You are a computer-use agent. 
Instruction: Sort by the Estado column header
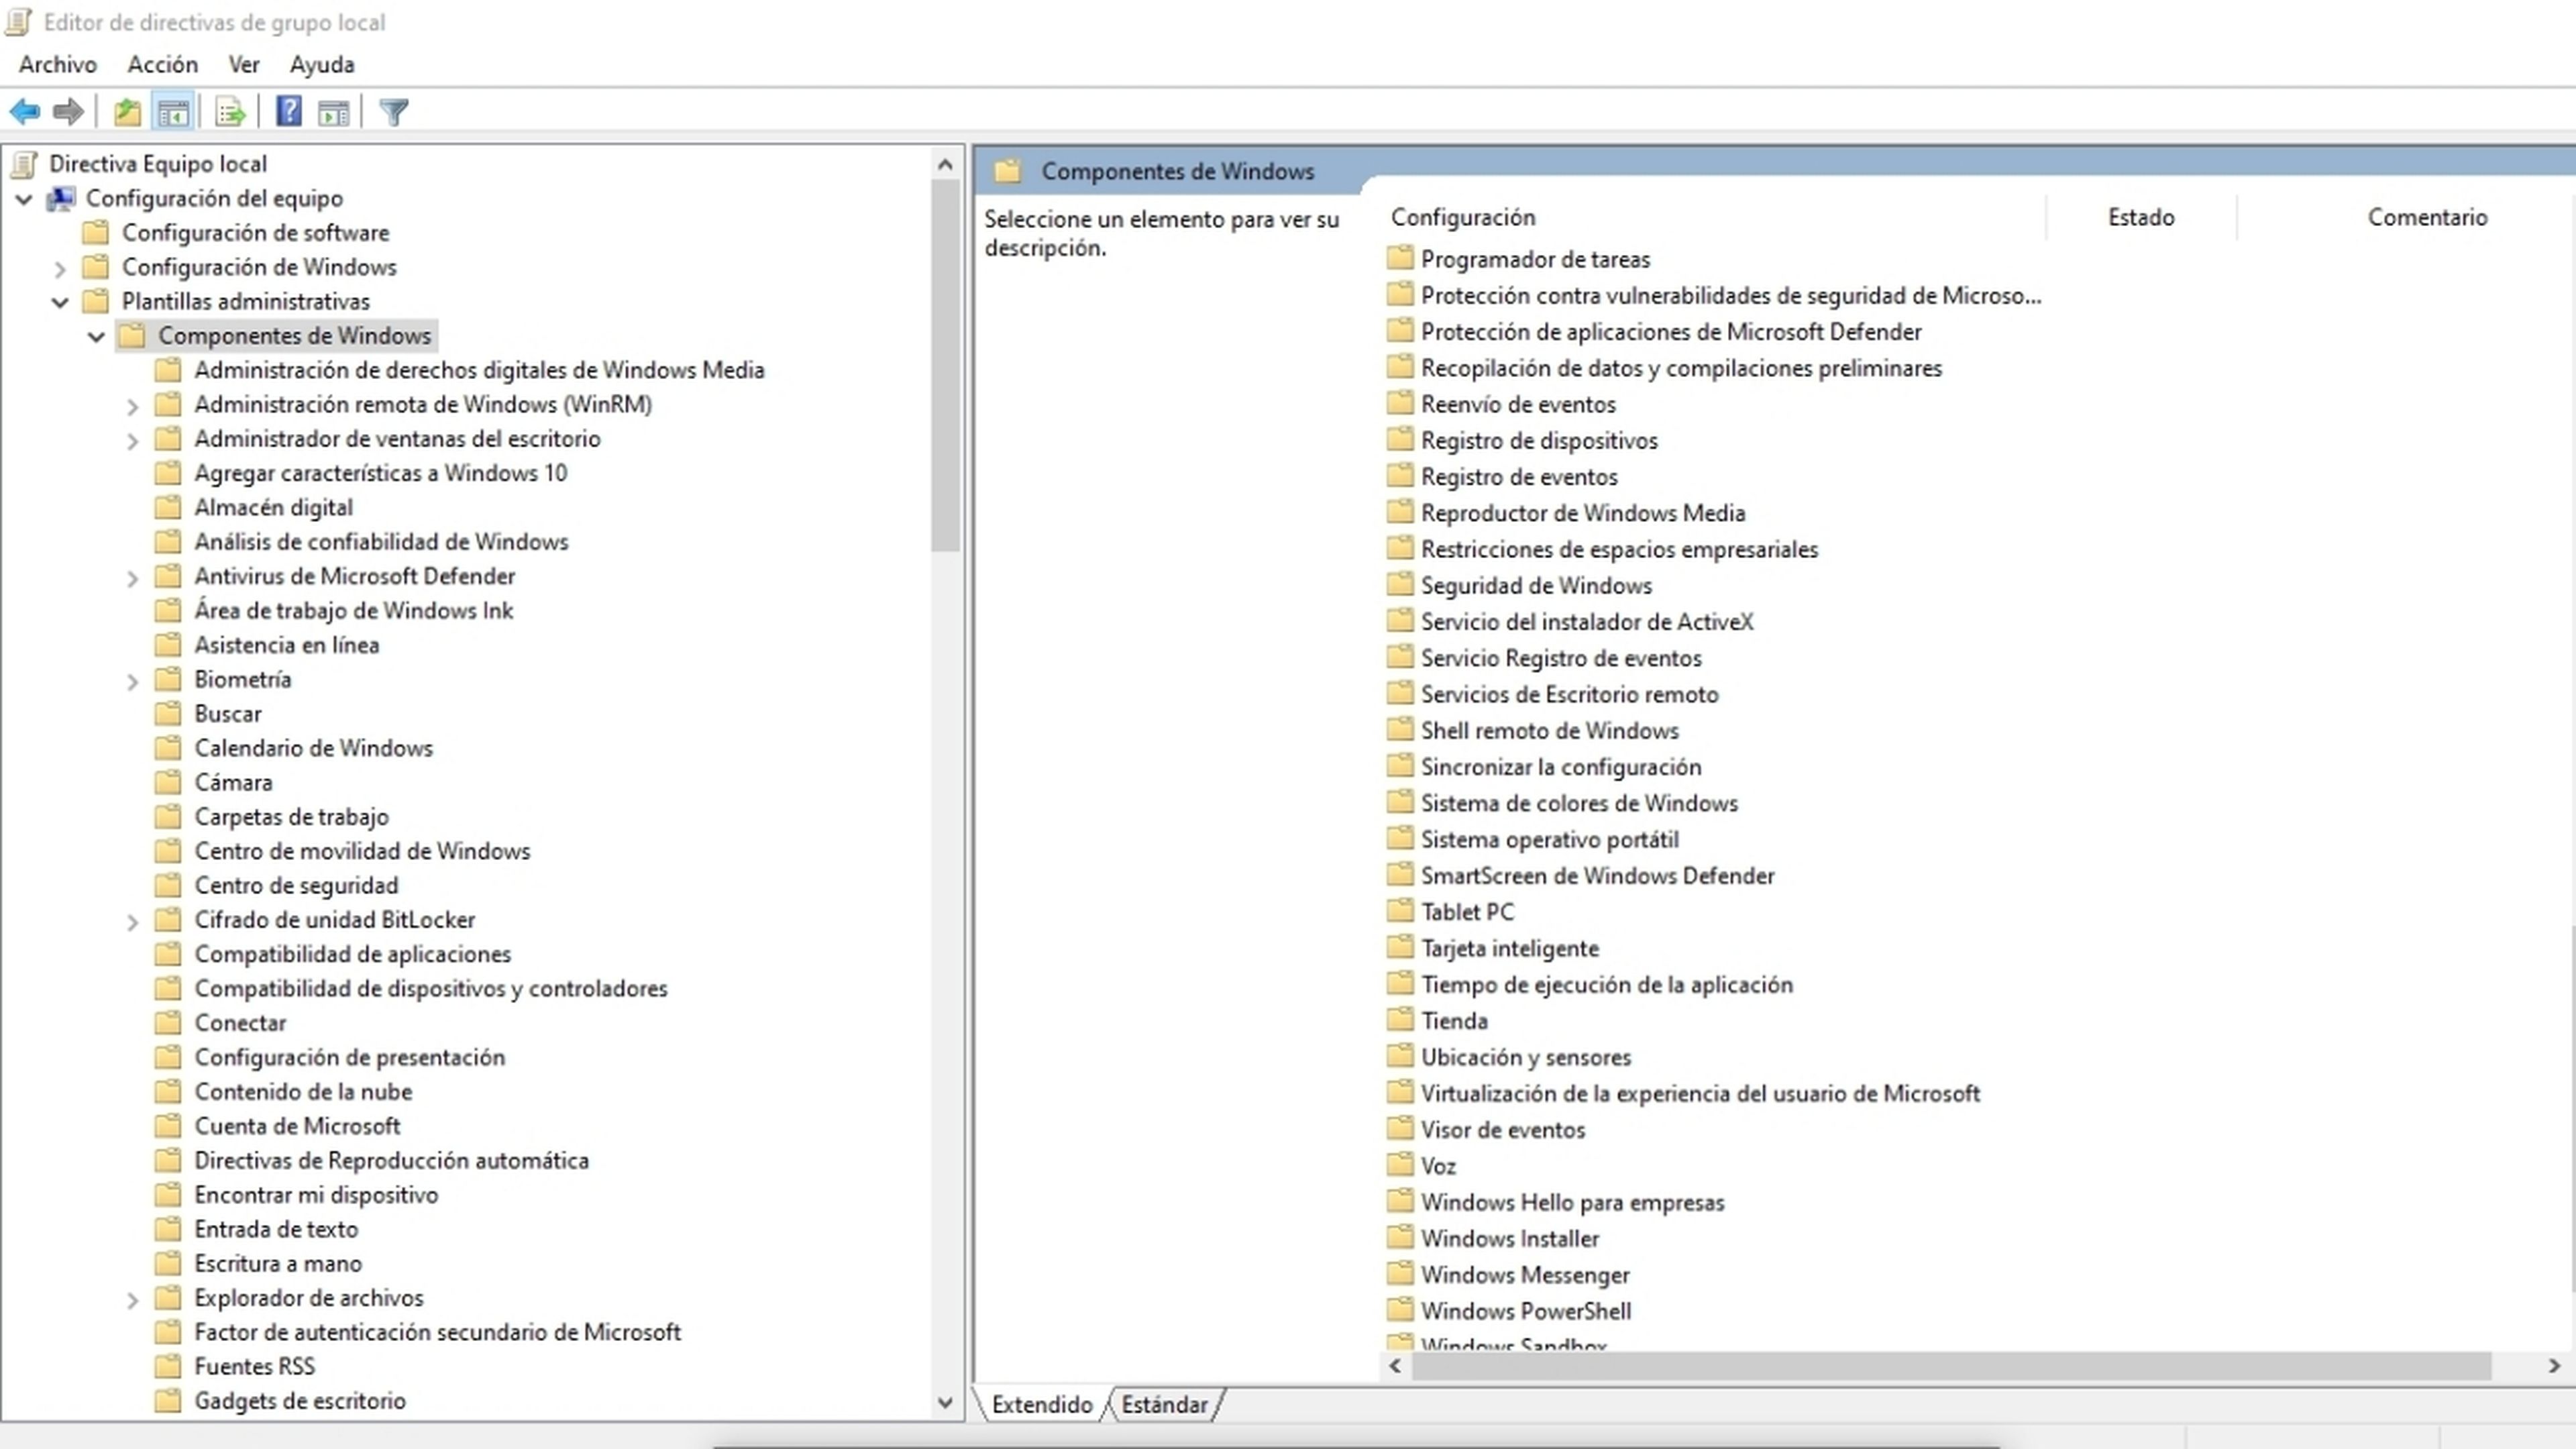[2141, 217]
